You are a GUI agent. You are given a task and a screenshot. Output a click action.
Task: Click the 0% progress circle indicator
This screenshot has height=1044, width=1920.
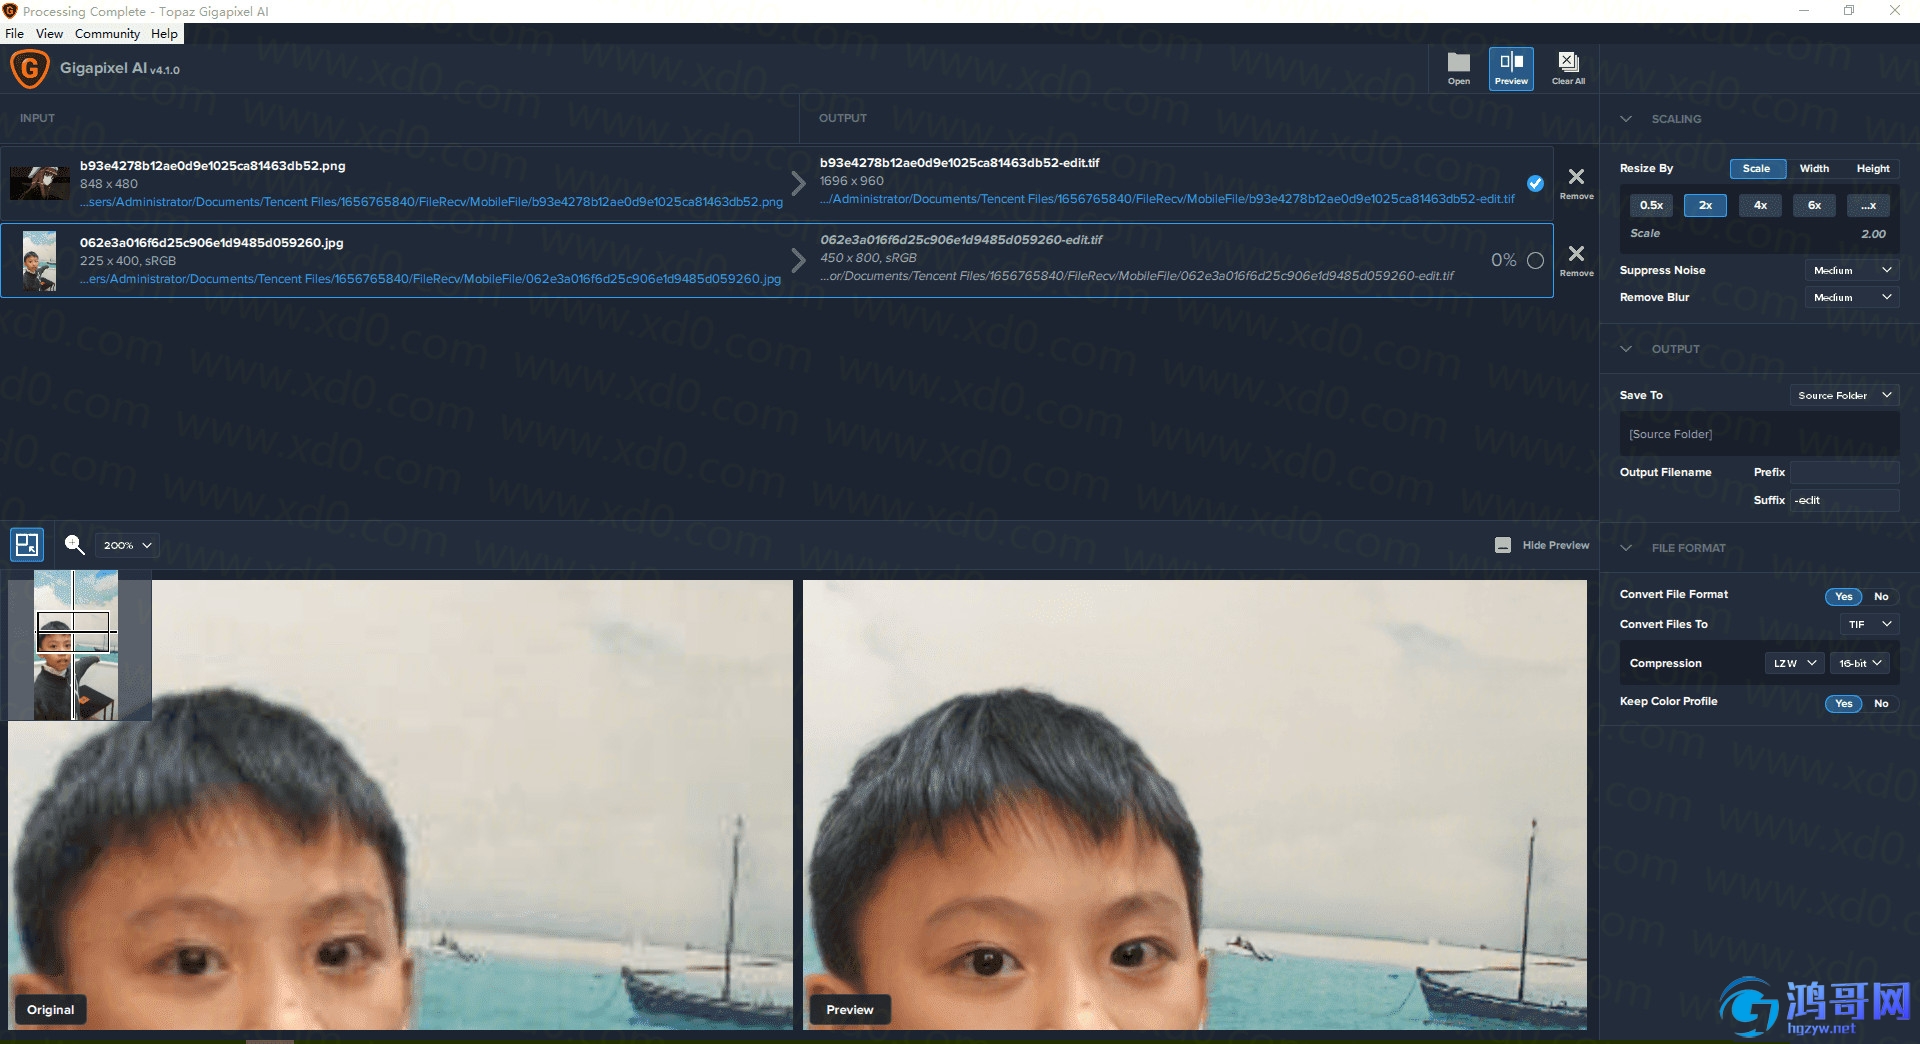coord(1535,260)
